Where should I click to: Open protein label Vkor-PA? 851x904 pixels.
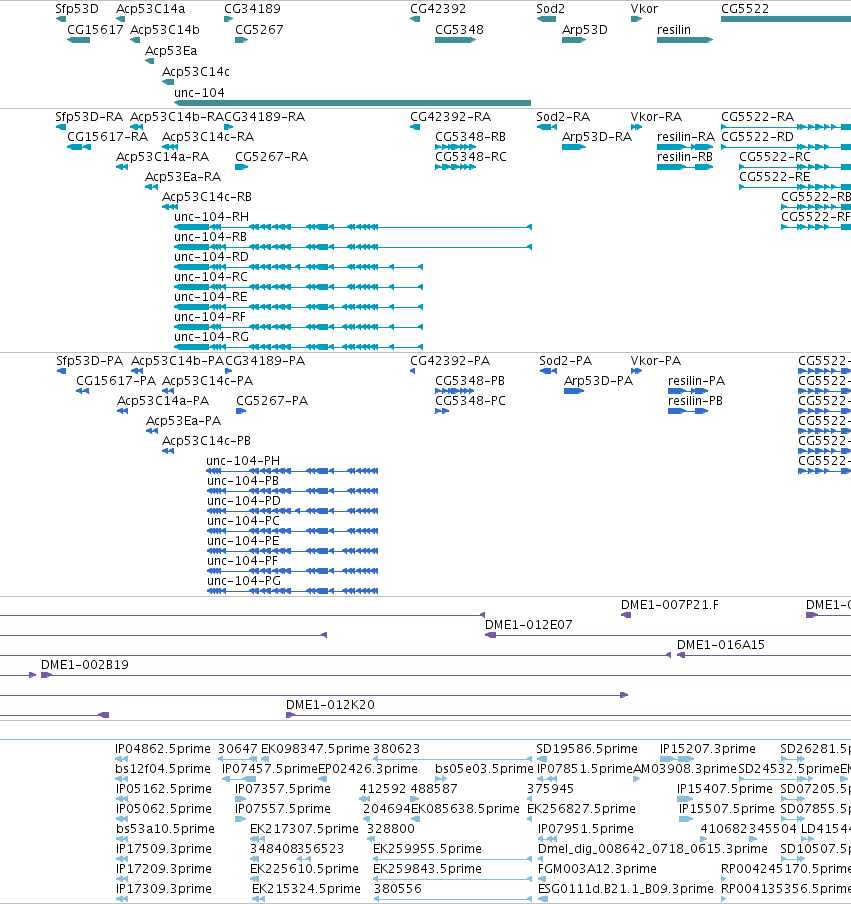click(x=656, y=361)
